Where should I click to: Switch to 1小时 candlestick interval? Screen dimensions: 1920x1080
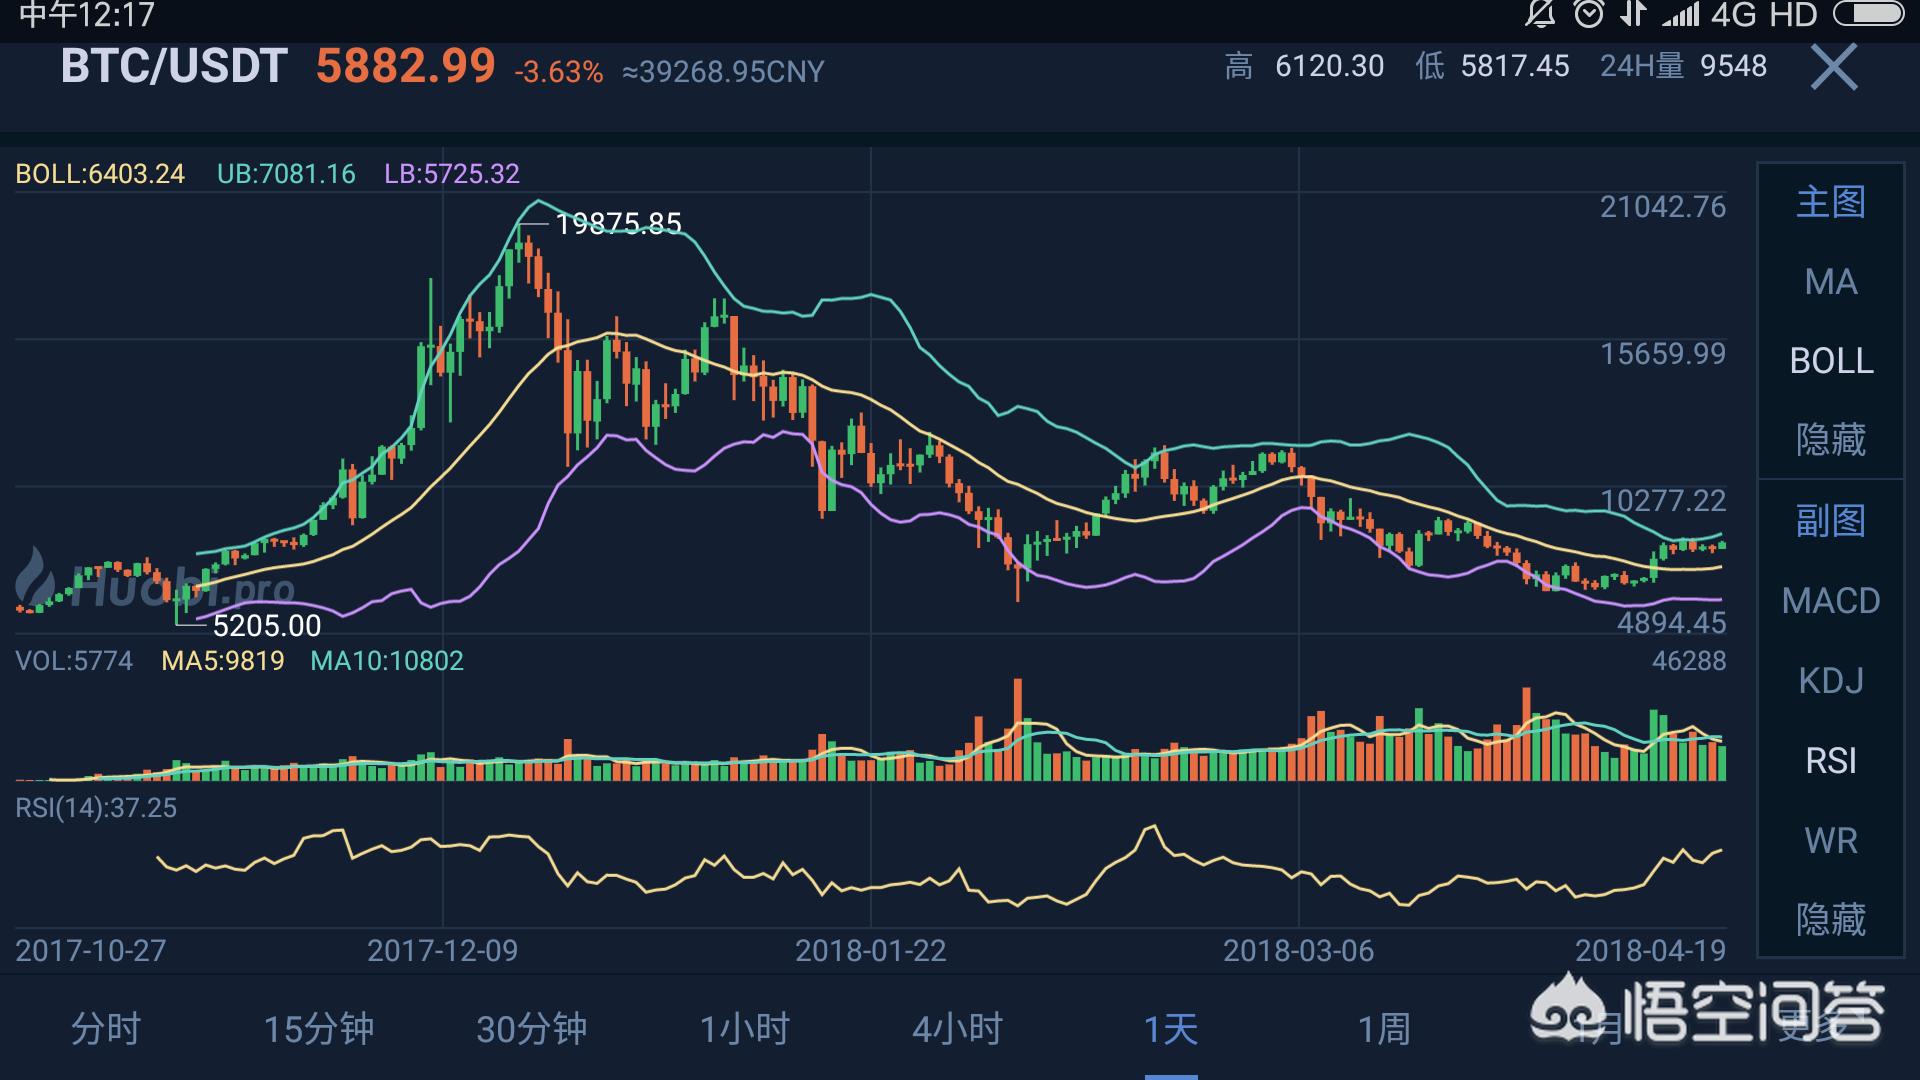tap(744, 1029)
